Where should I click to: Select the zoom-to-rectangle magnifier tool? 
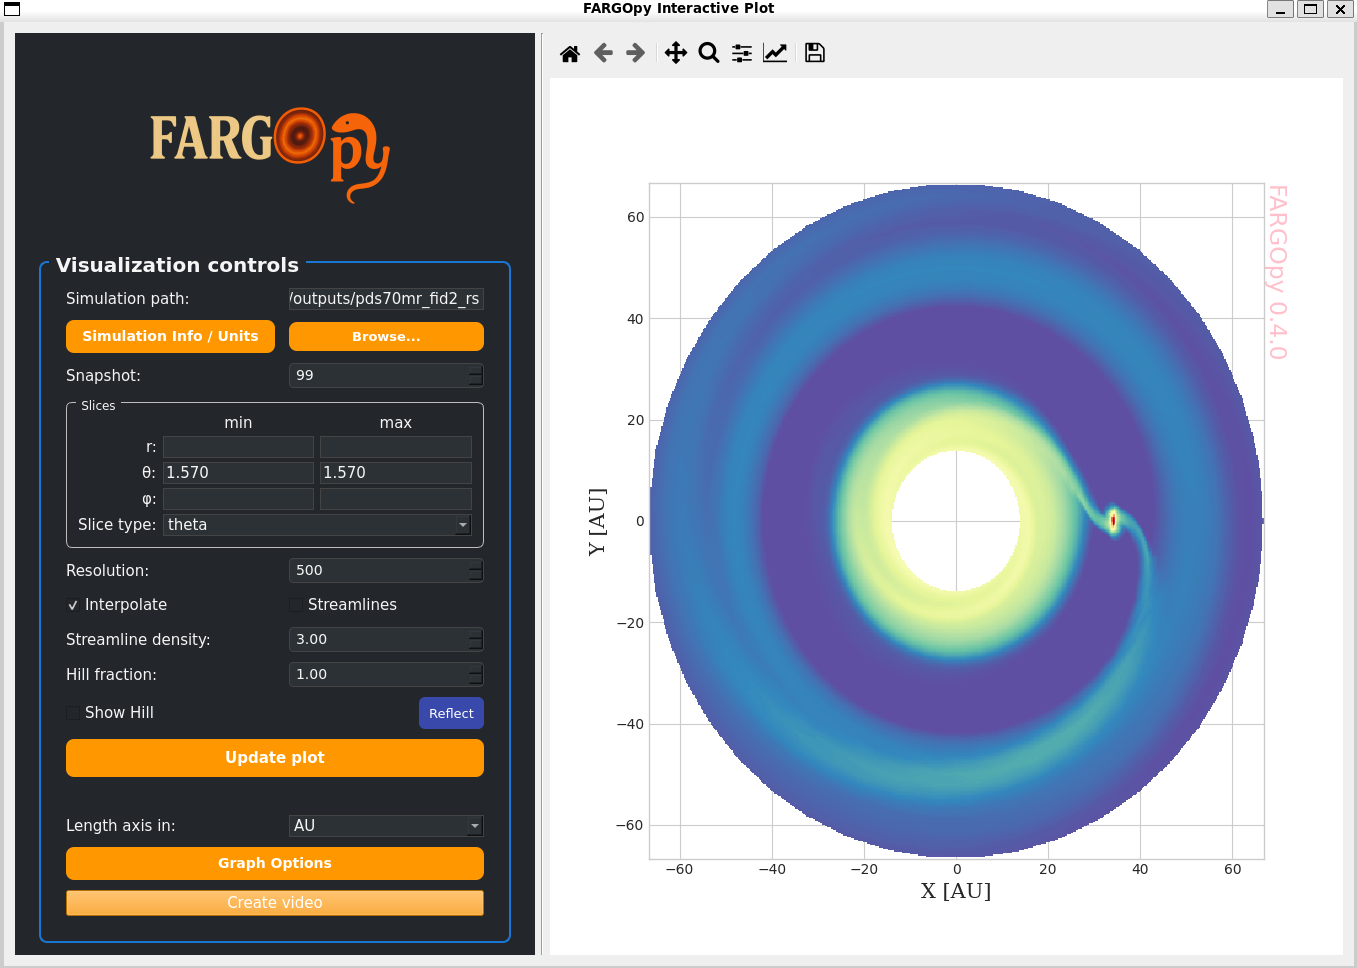(709, 53)
